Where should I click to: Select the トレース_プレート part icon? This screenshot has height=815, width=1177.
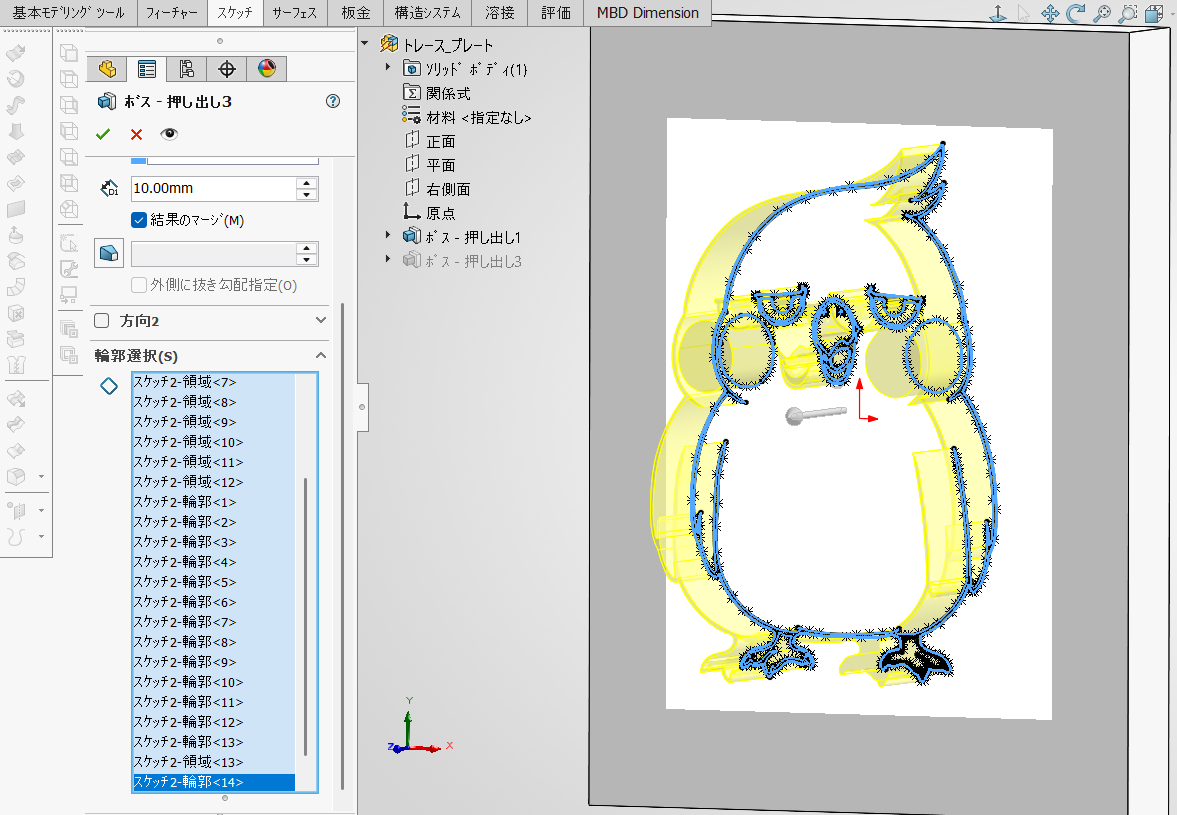[x=389, y=44]
